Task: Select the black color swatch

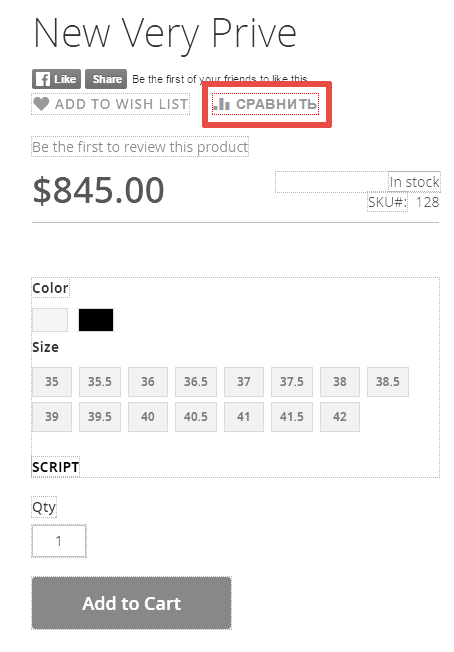Action: [96, 320]
